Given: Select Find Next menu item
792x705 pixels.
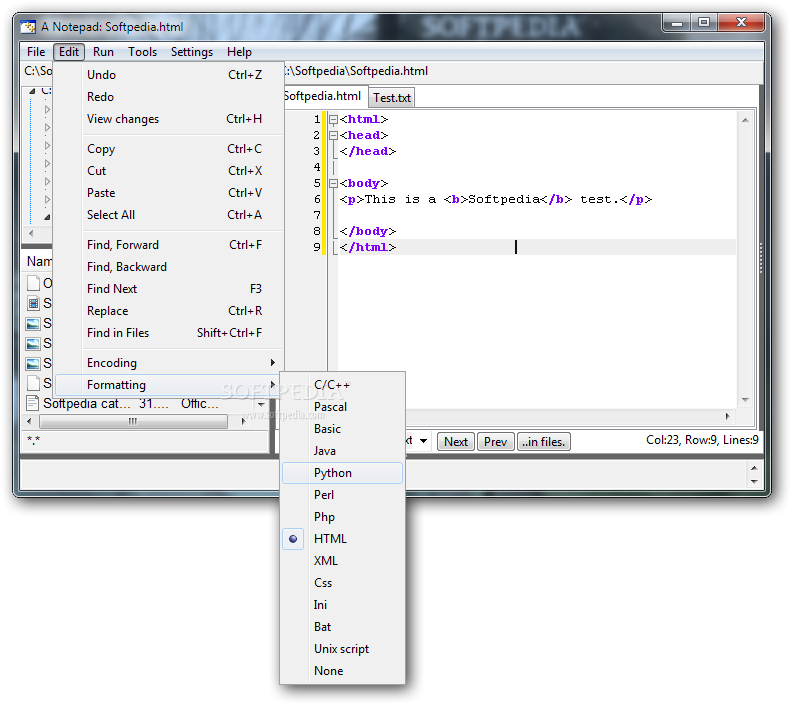Looking at the screenshot, I should [x=169, y=289].
